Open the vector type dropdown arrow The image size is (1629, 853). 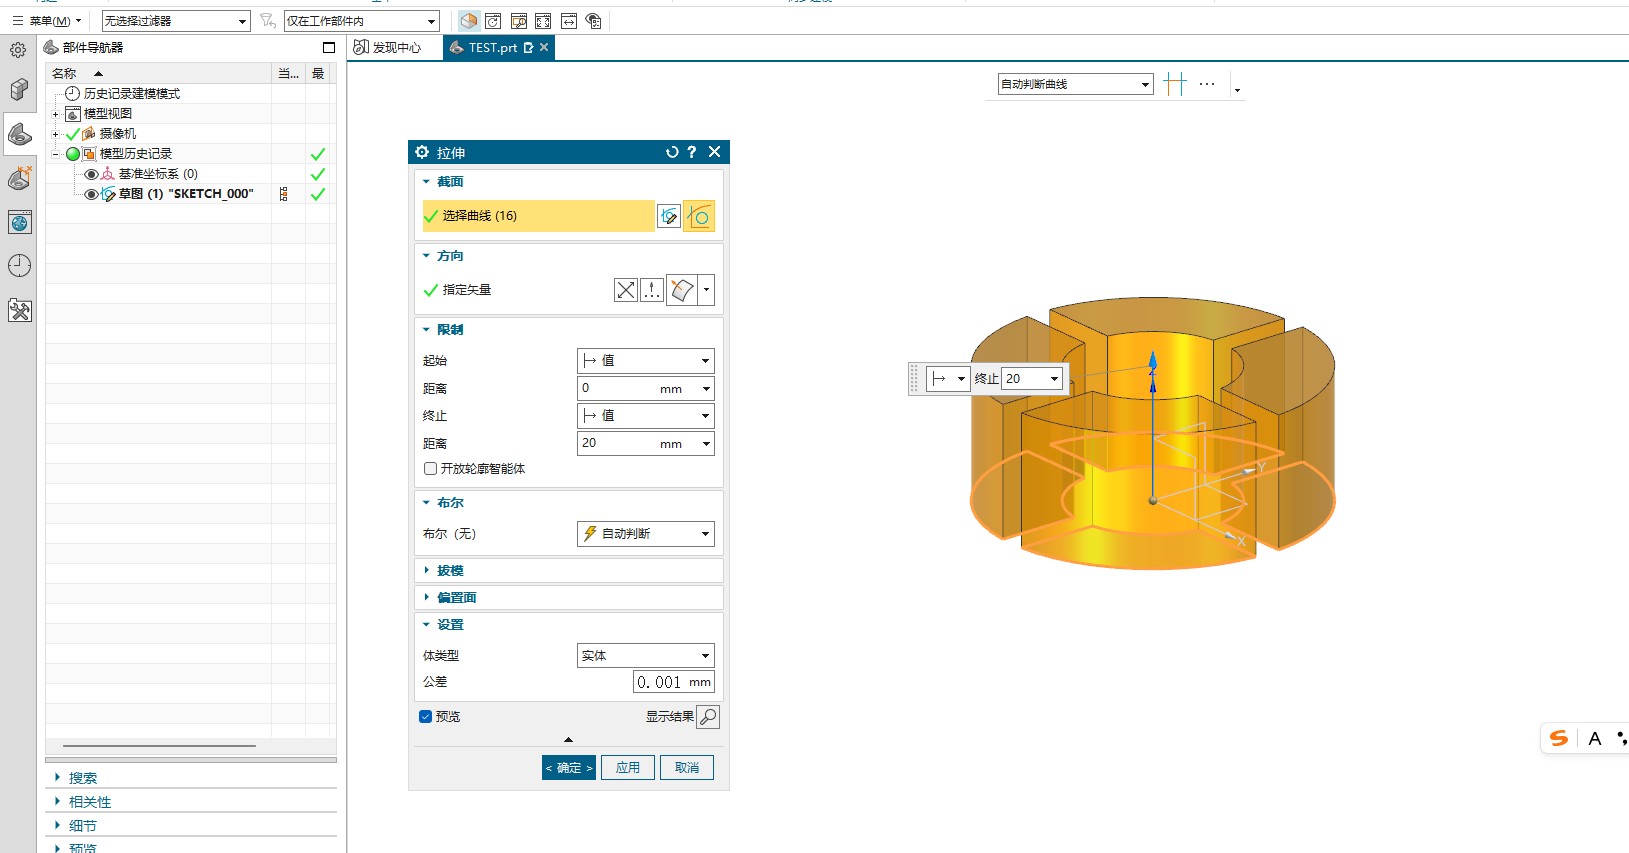tap(707, 290)
